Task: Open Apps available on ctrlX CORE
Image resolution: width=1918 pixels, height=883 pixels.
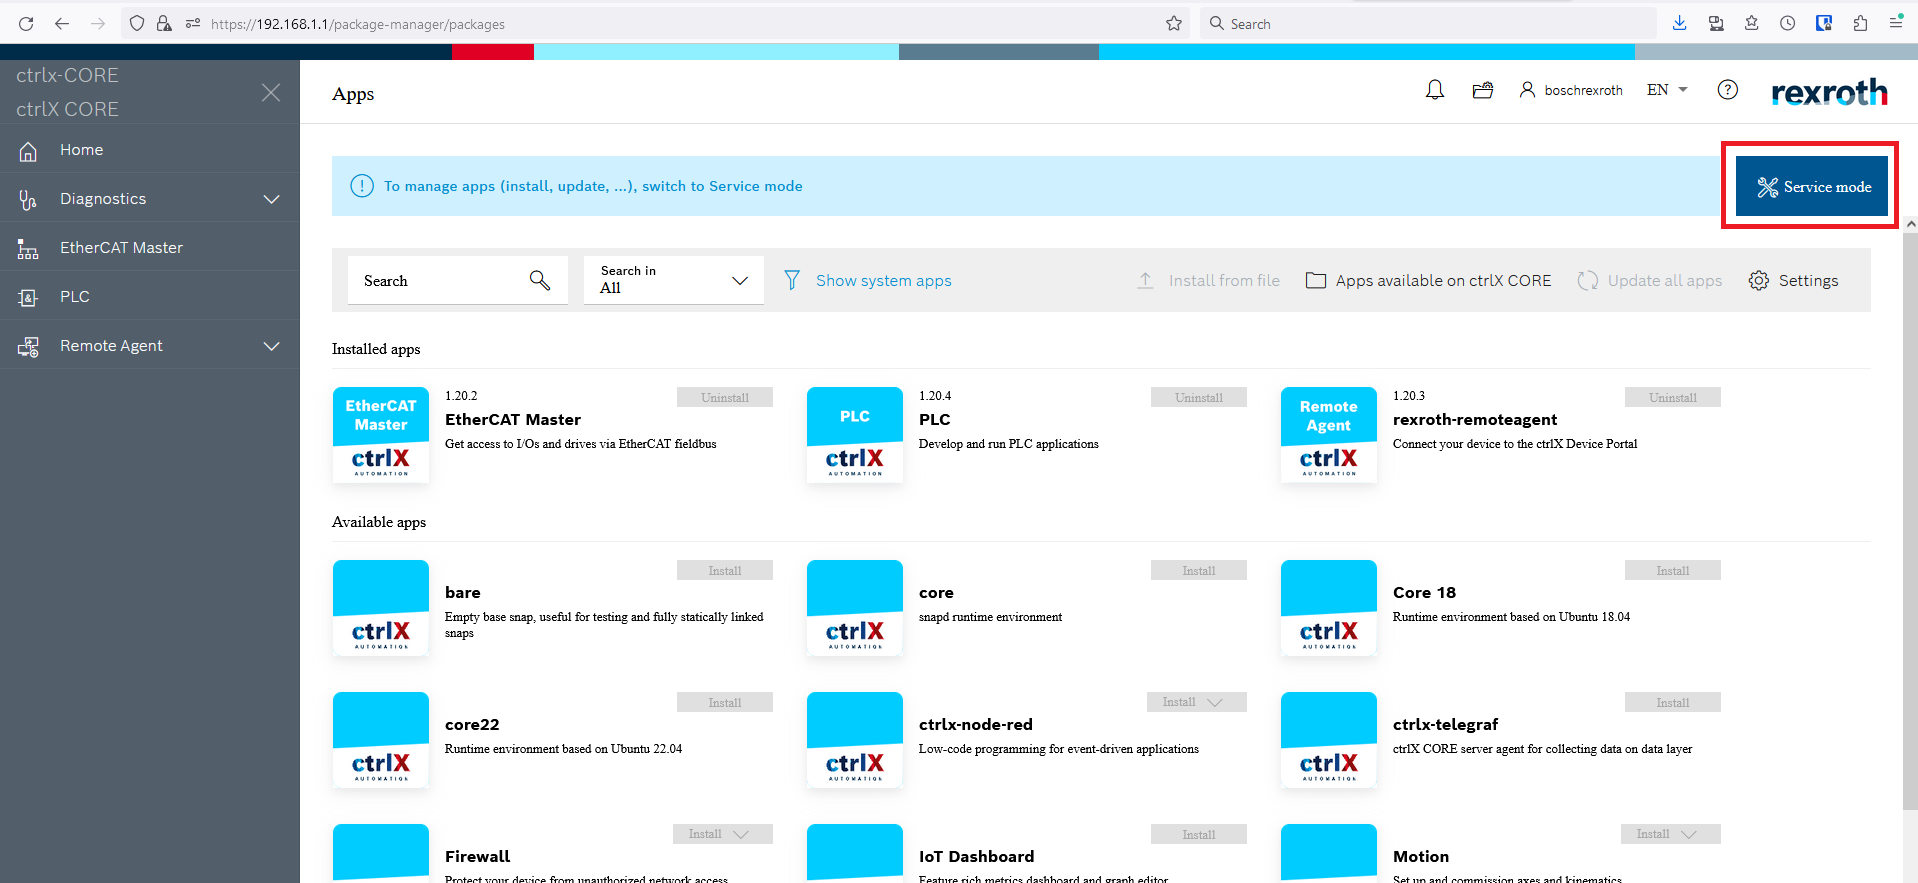Action: click(x=1429, y=281)
